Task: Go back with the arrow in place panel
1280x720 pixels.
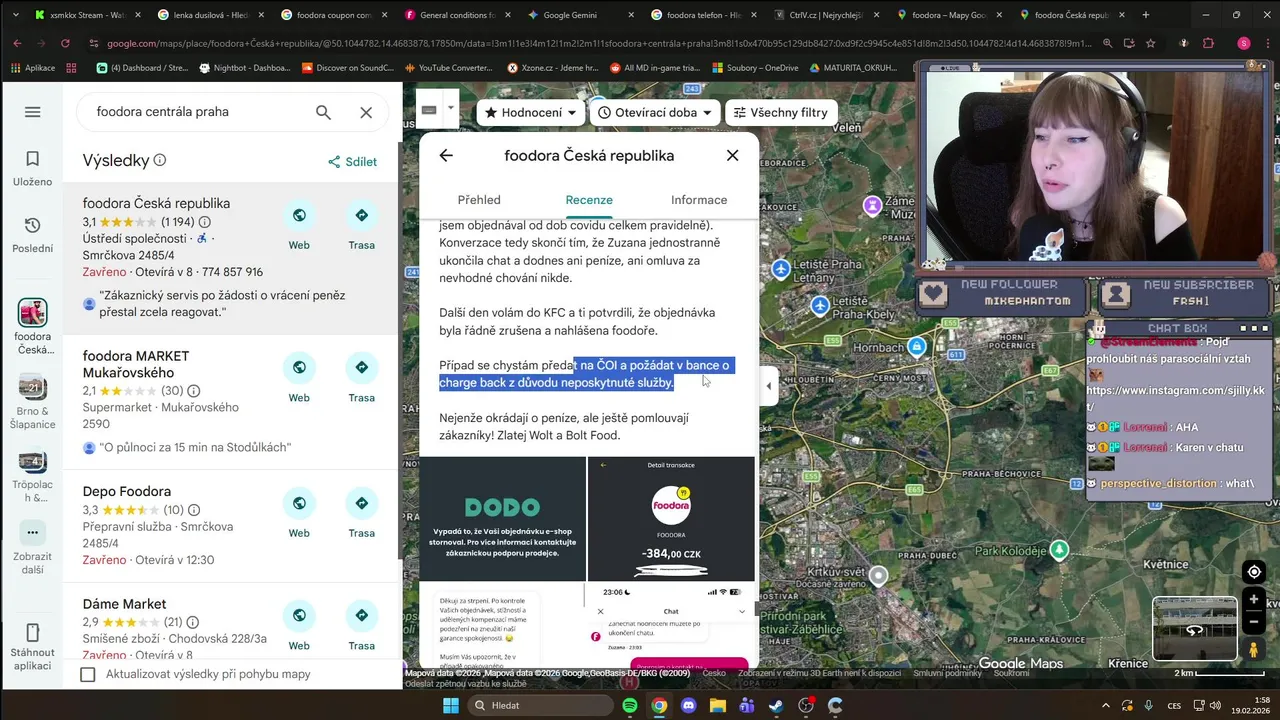Action: coord(446,155)
